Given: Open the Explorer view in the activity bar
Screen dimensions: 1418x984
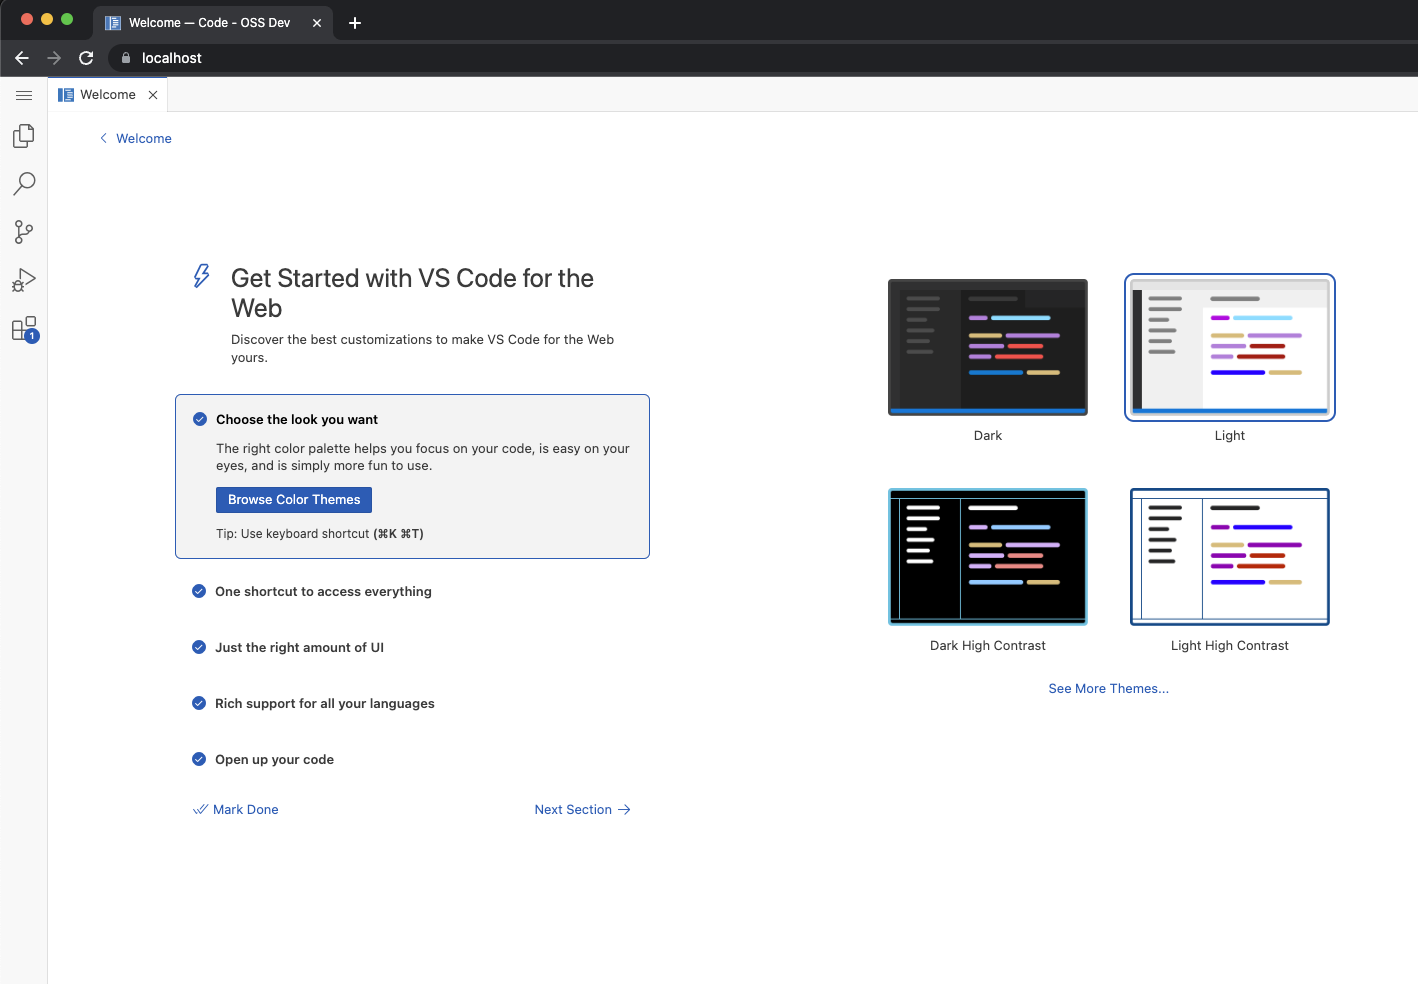Looking at the screenshot, I should click(24, 136).
